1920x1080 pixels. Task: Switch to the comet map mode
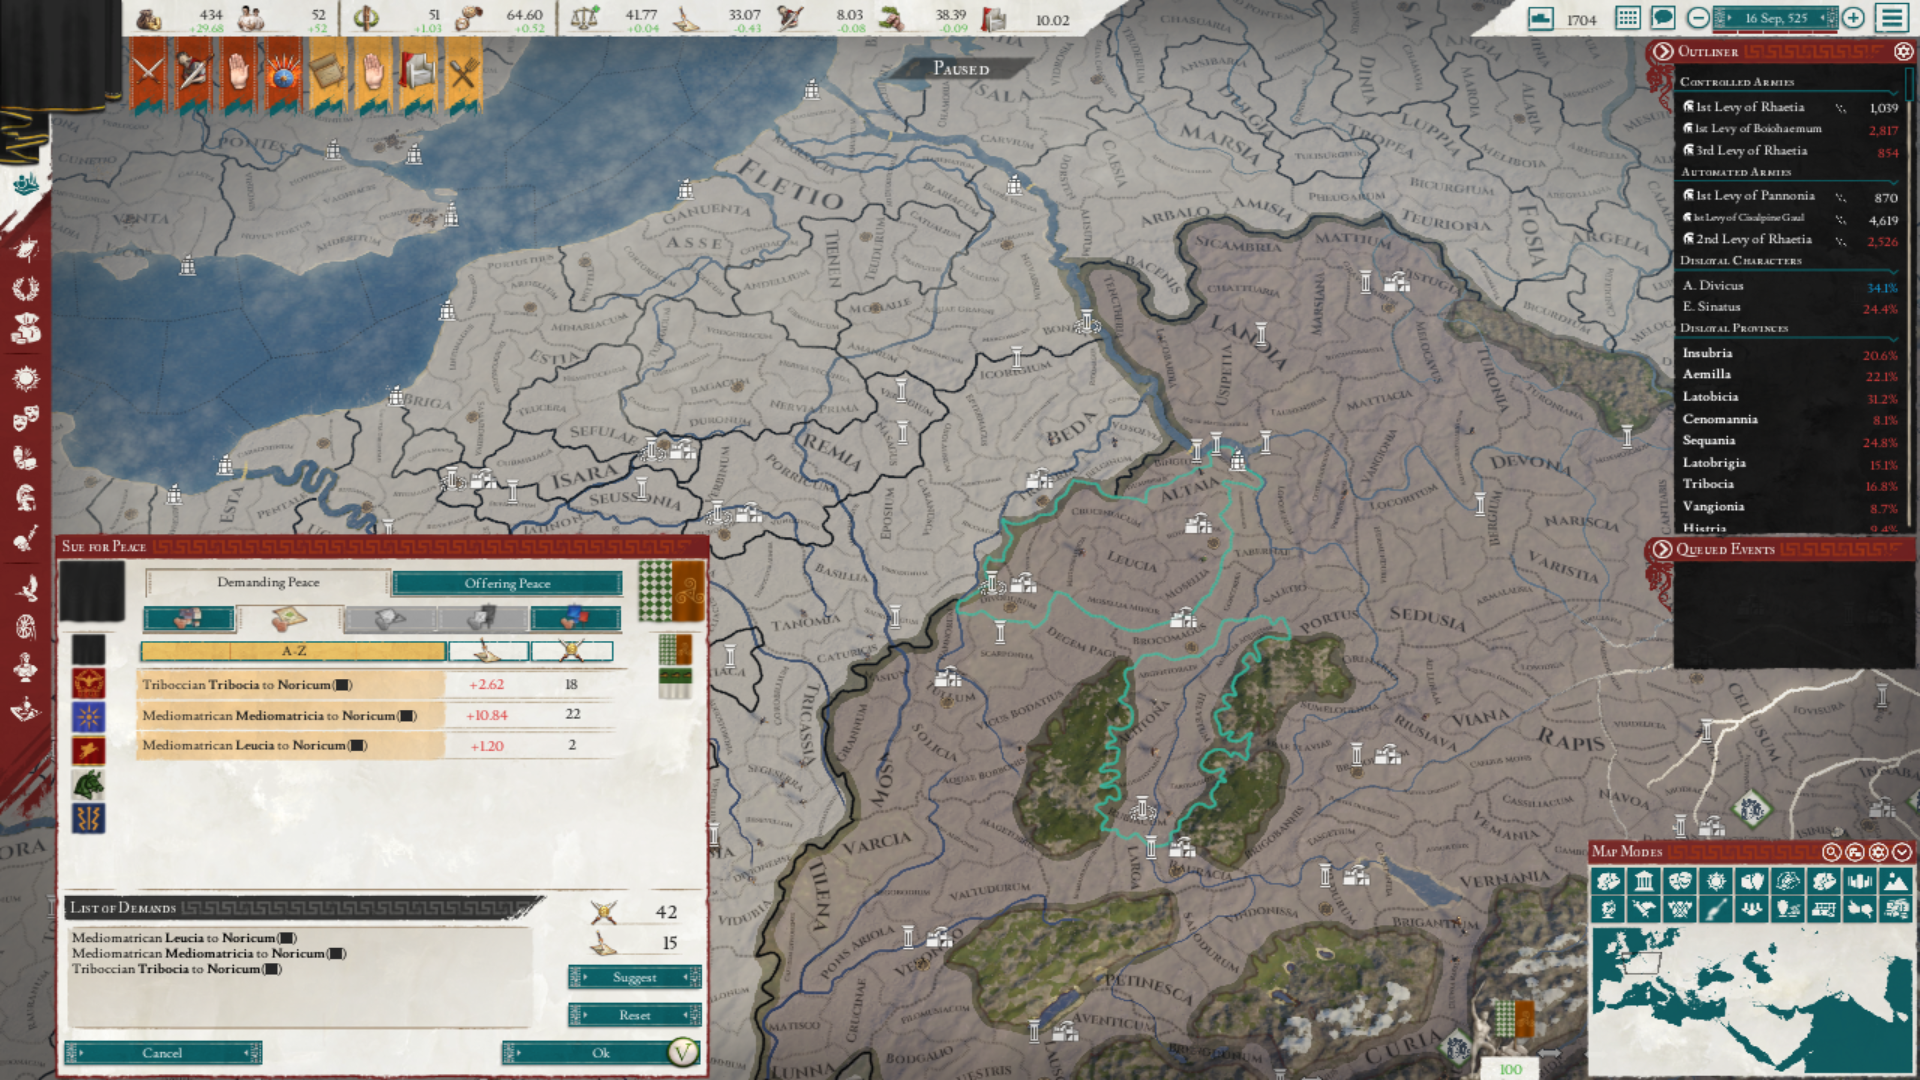point(1716,909)
